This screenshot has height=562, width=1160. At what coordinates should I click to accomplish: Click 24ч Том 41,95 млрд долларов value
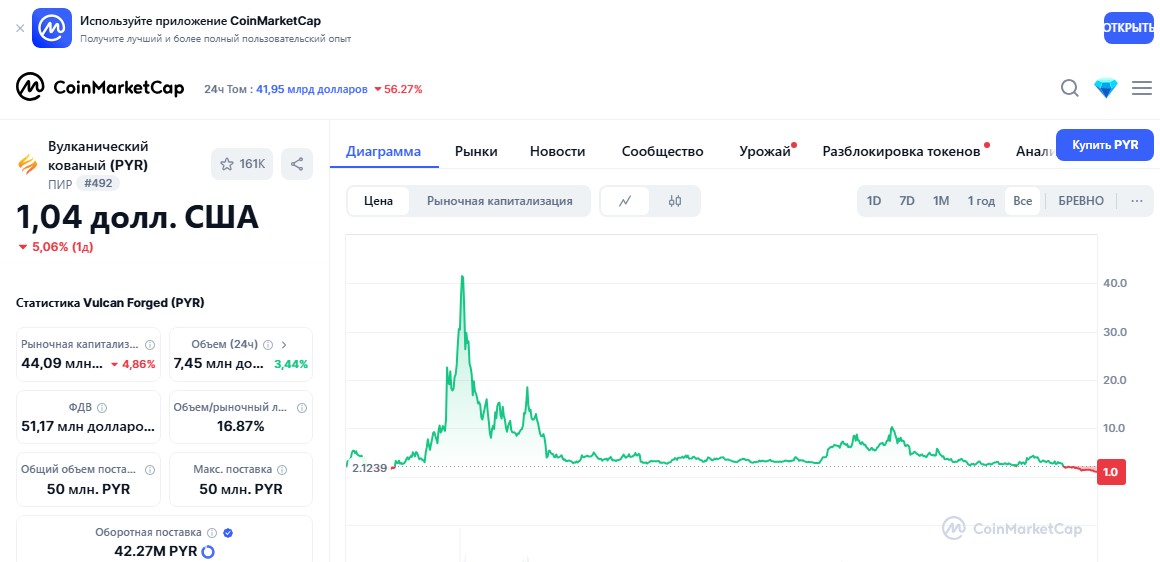[x=311, y=89]
